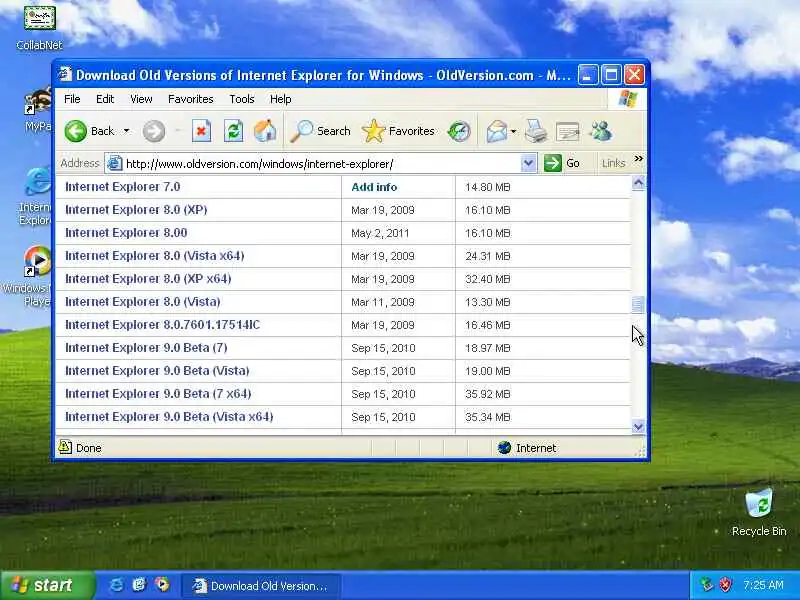Expand the Mail dropdown arrow
The height and width of the screenshot is (600, 800).
pyautogui.click(x=513, y=131)
